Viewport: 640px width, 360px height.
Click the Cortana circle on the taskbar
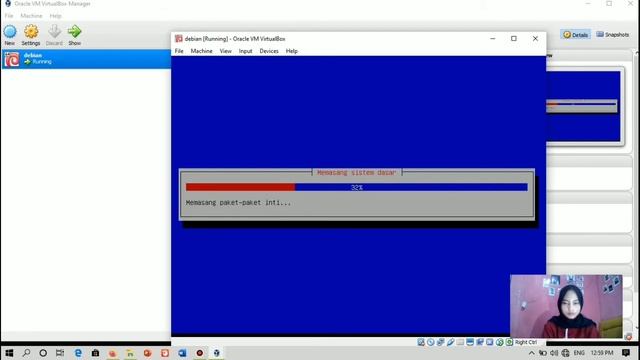(43, 353)
